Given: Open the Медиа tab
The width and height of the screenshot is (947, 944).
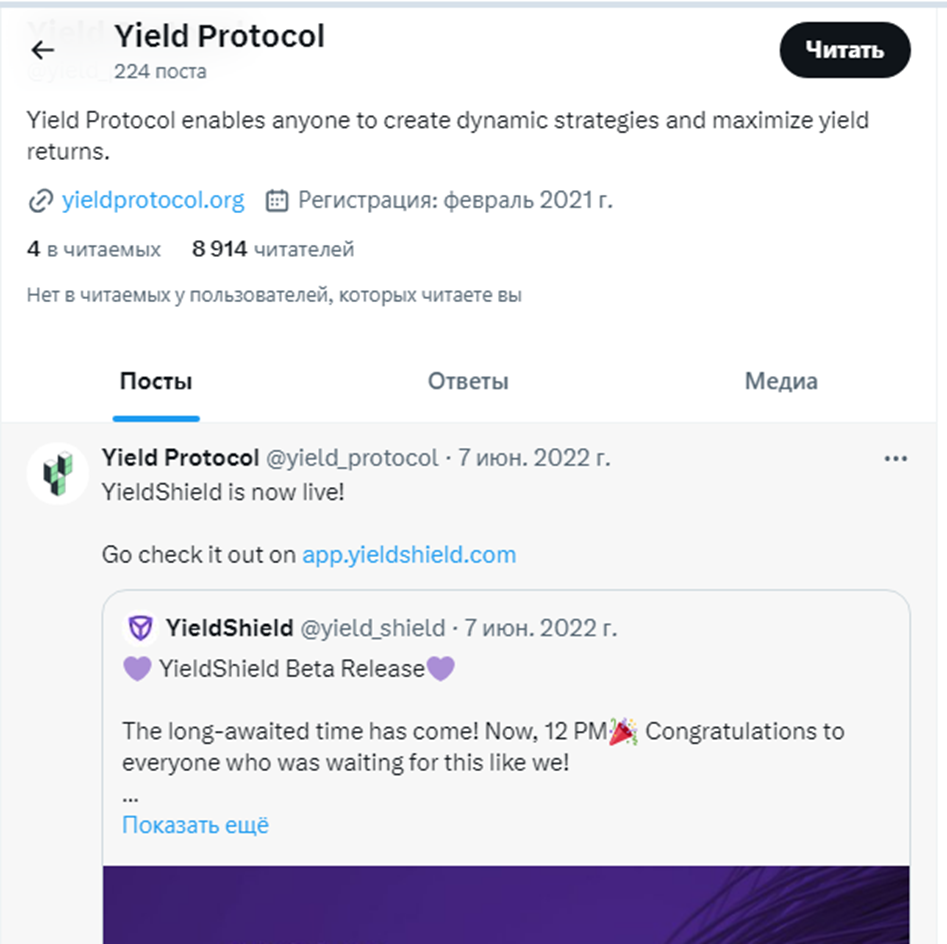Looking at the screenshot, I should [781, 381].
